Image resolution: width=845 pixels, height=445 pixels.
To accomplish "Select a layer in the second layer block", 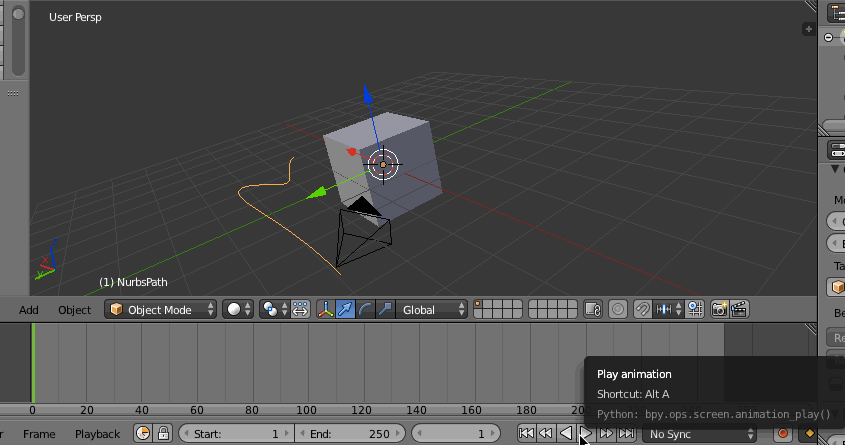I will 553,310.
